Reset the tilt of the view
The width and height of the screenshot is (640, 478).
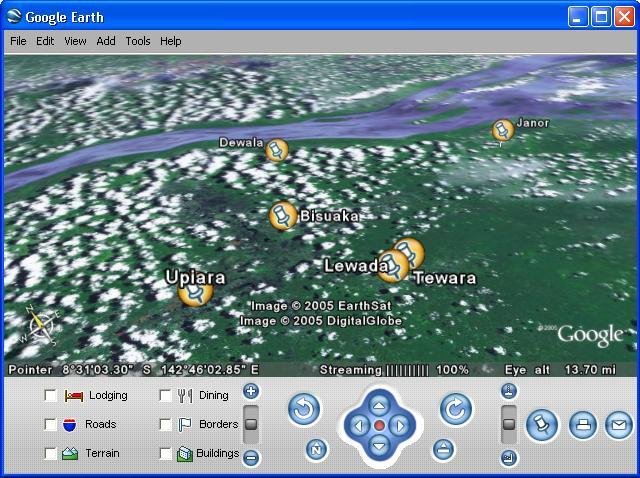tap(443, 450)
